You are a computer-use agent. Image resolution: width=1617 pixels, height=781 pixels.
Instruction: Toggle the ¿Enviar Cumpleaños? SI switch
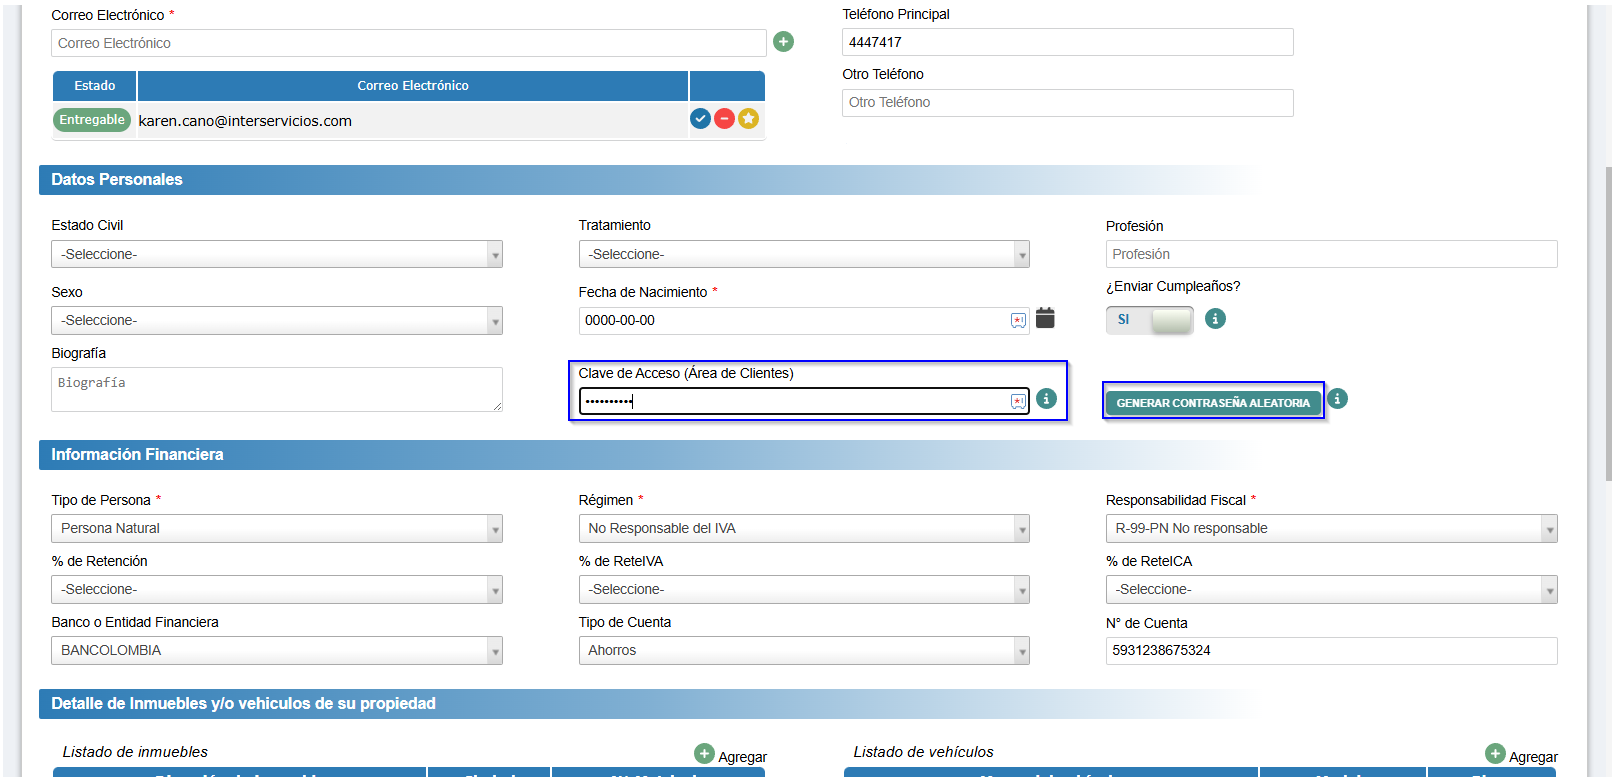pyautogui.click(x=1150, y=320)
